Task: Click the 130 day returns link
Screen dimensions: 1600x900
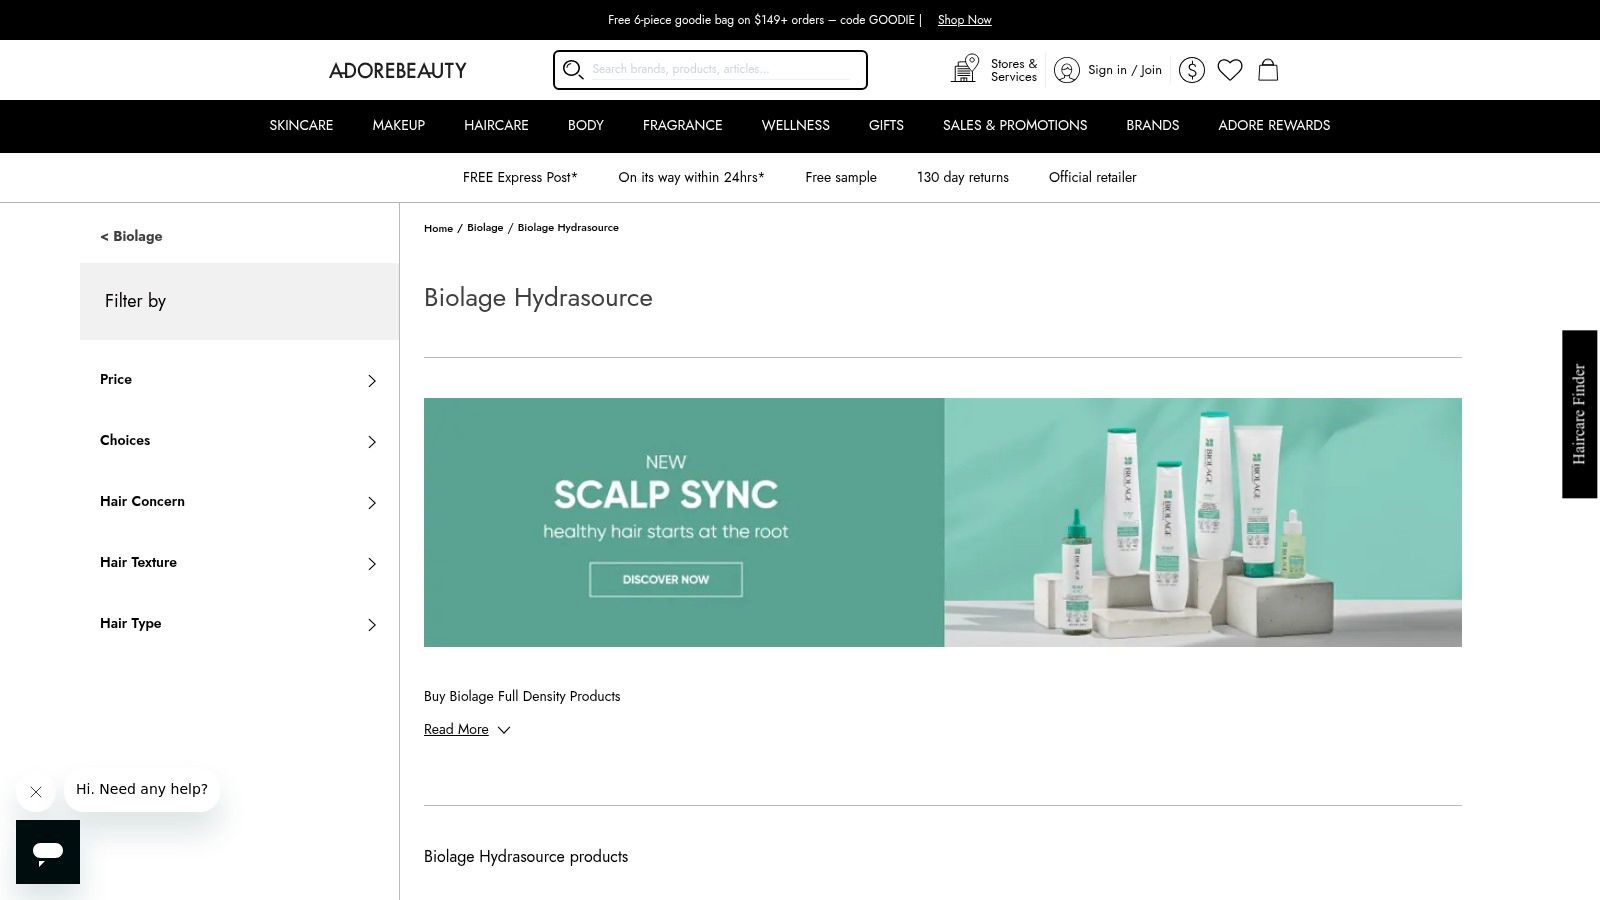Action: pos(963,177)
